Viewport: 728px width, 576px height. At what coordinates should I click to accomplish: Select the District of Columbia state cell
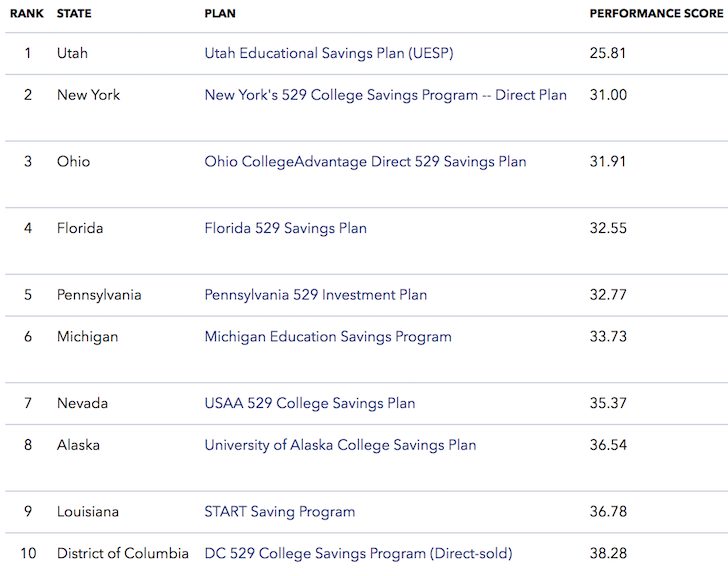pos(122,553)
